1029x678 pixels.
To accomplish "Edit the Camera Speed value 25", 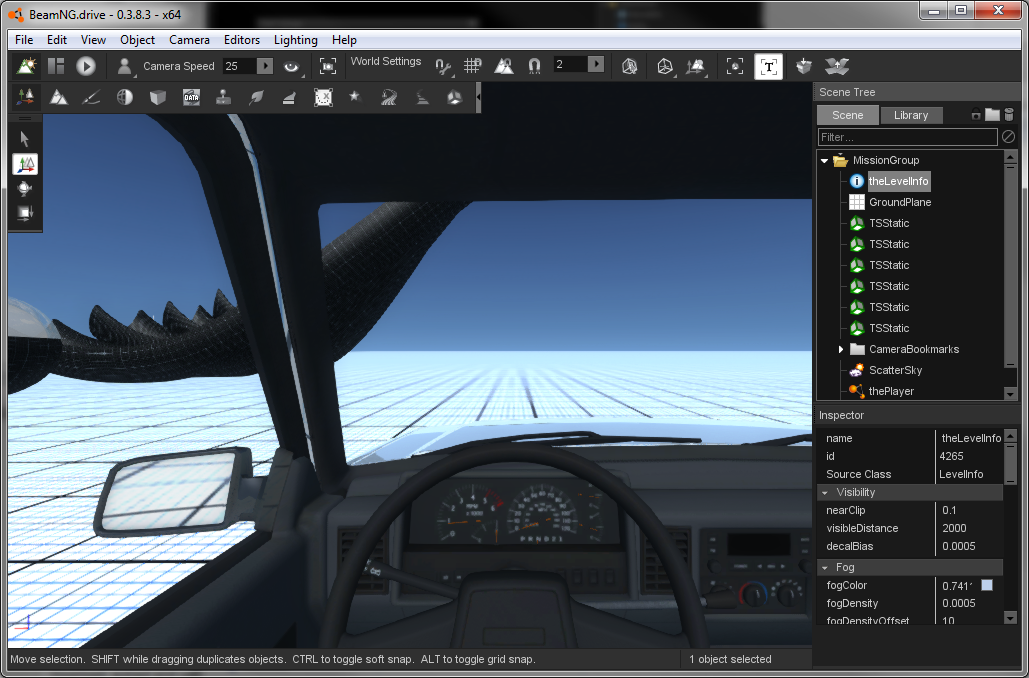I will click(239, 66).
